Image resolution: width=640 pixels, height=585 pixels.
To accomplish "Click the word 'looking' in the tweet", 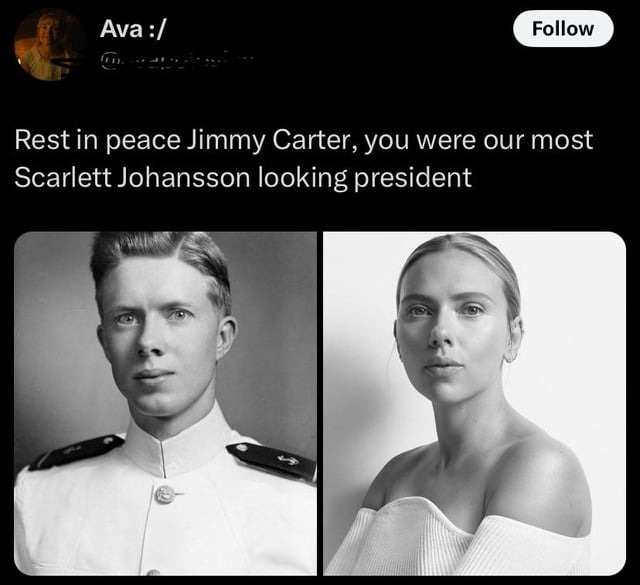I will [302, 178].
